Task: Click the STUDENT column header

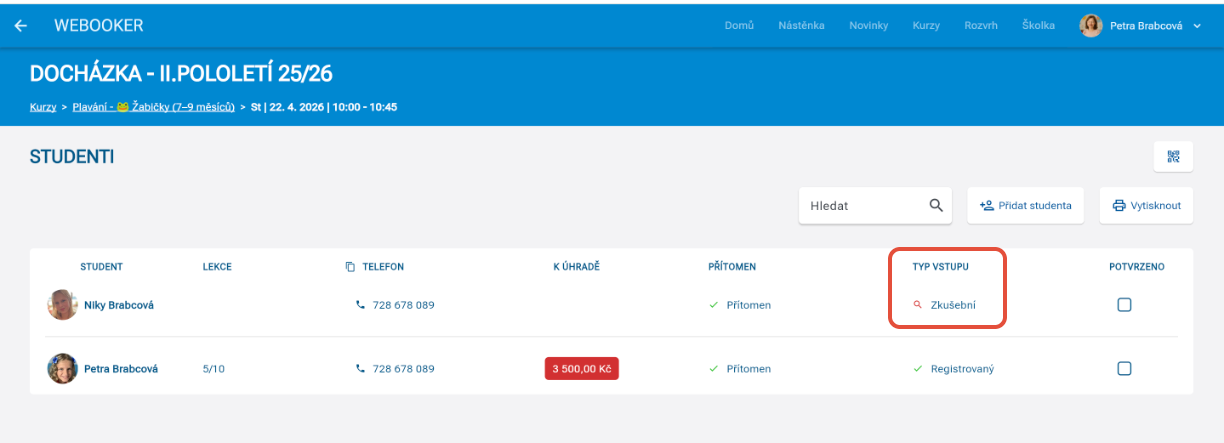Action: point(102,267)
